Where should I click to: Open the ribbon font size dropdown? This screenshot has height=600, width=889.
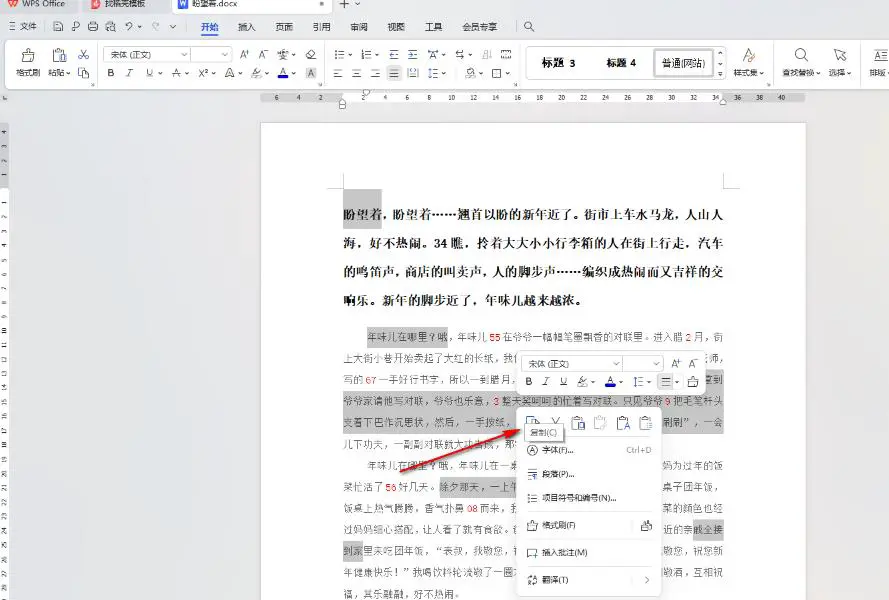225,54
